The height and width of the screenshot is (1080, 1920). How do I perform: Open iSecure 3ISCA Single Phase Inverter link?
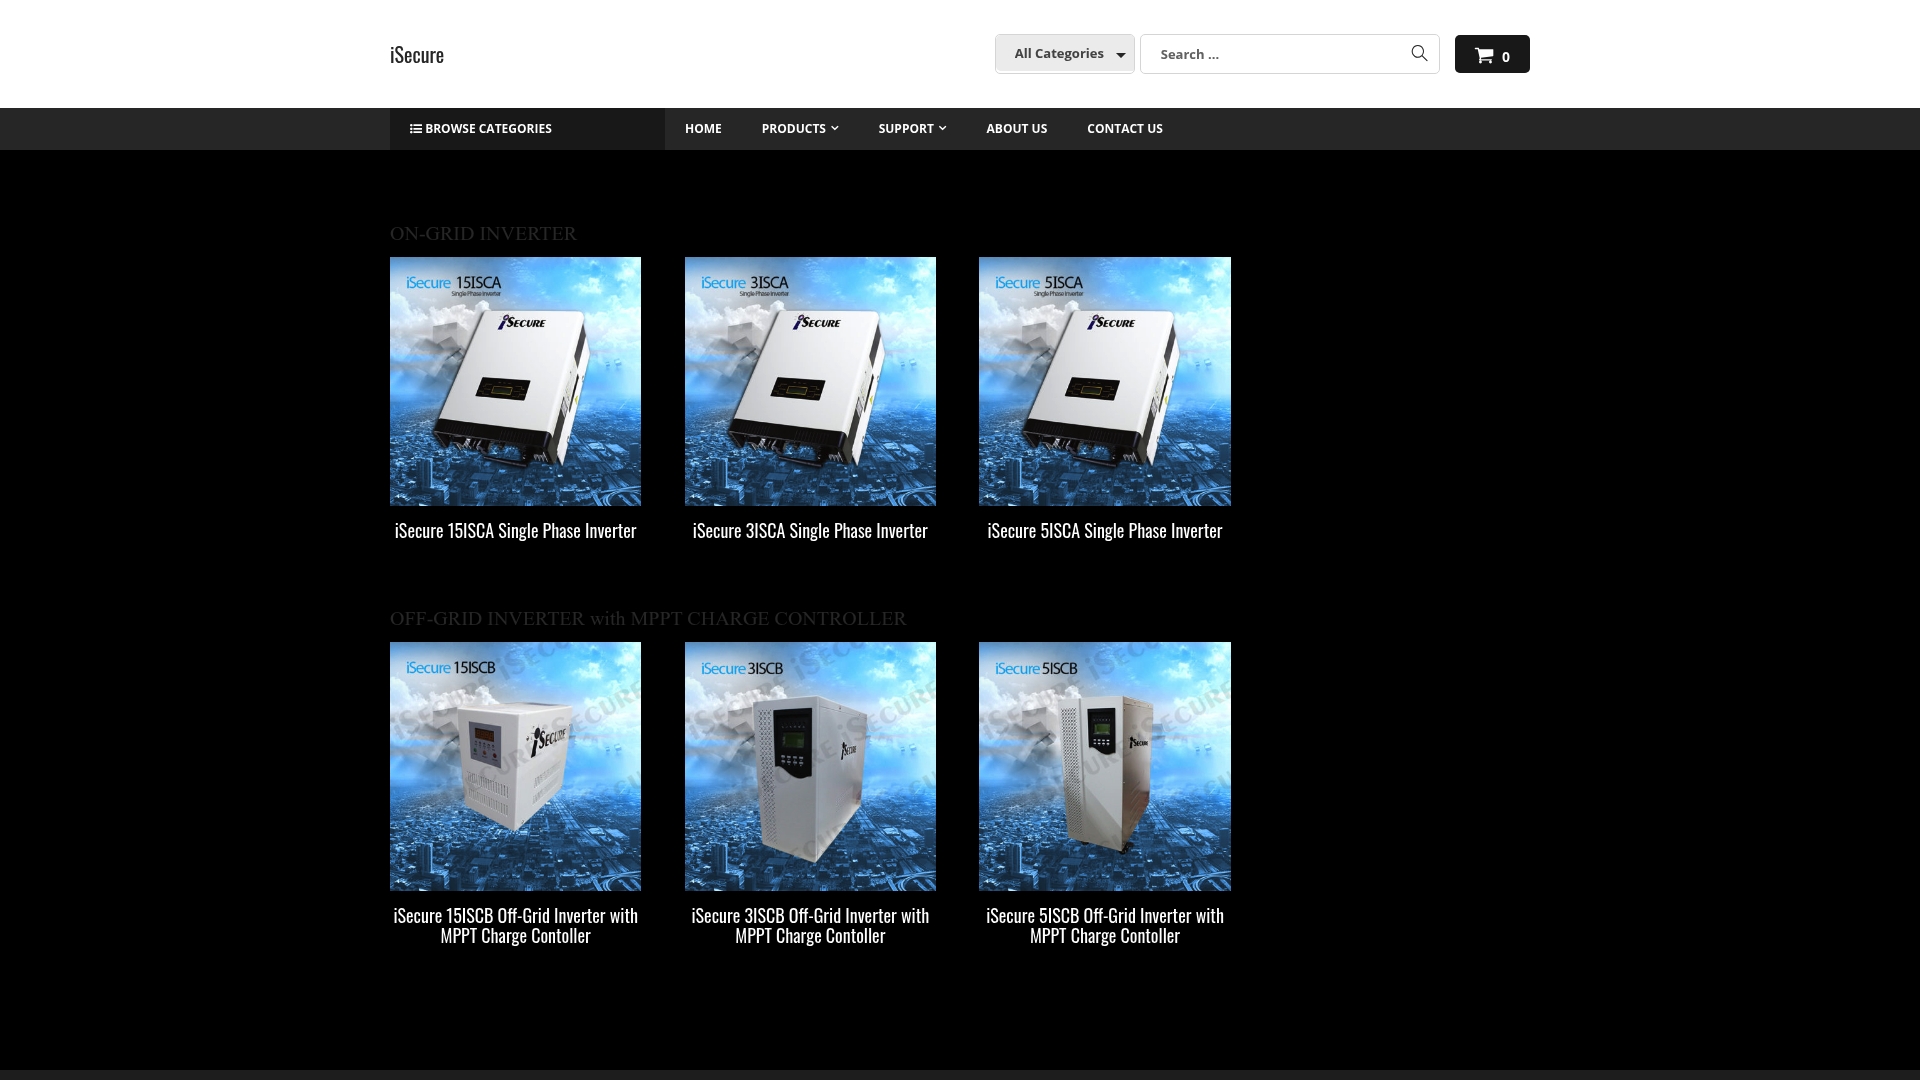(810, 531)
